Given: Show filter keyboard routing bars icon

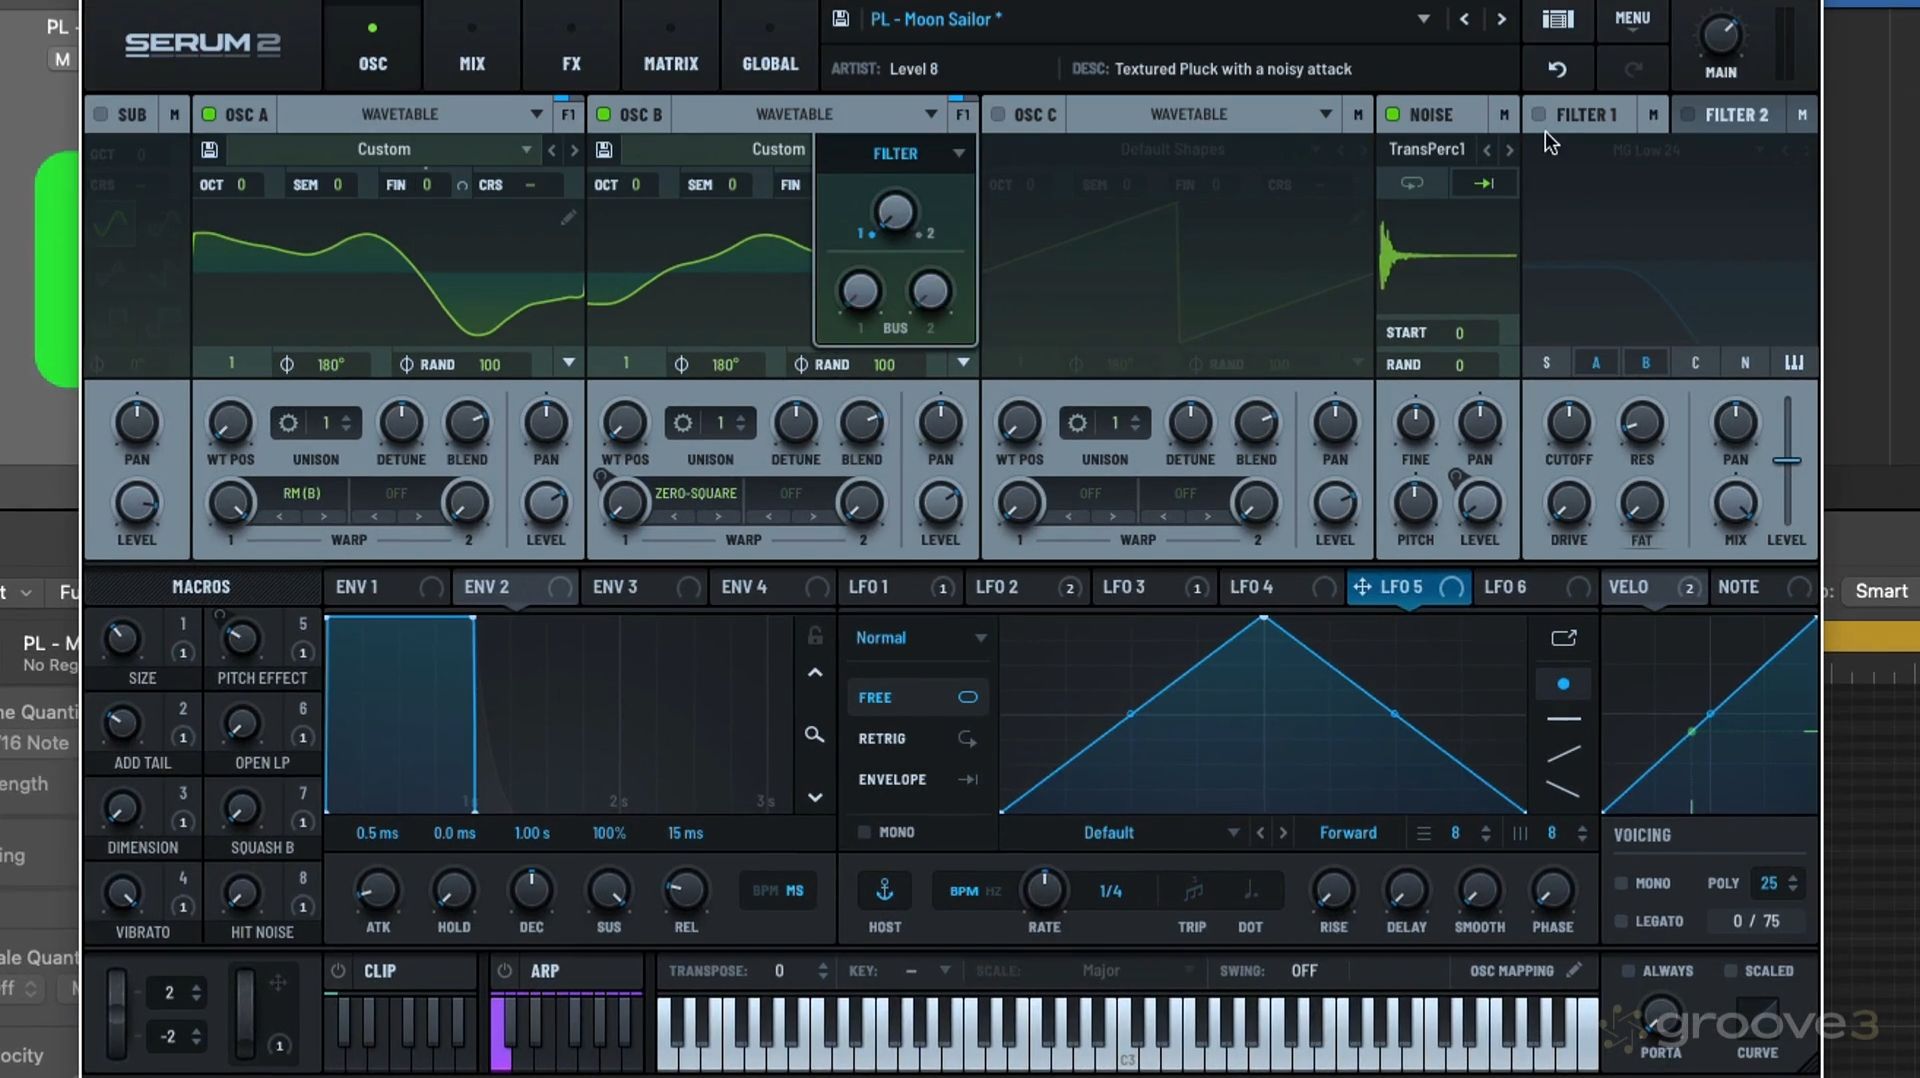Looking at the screenshot, I should click(x=1794, y=363).
